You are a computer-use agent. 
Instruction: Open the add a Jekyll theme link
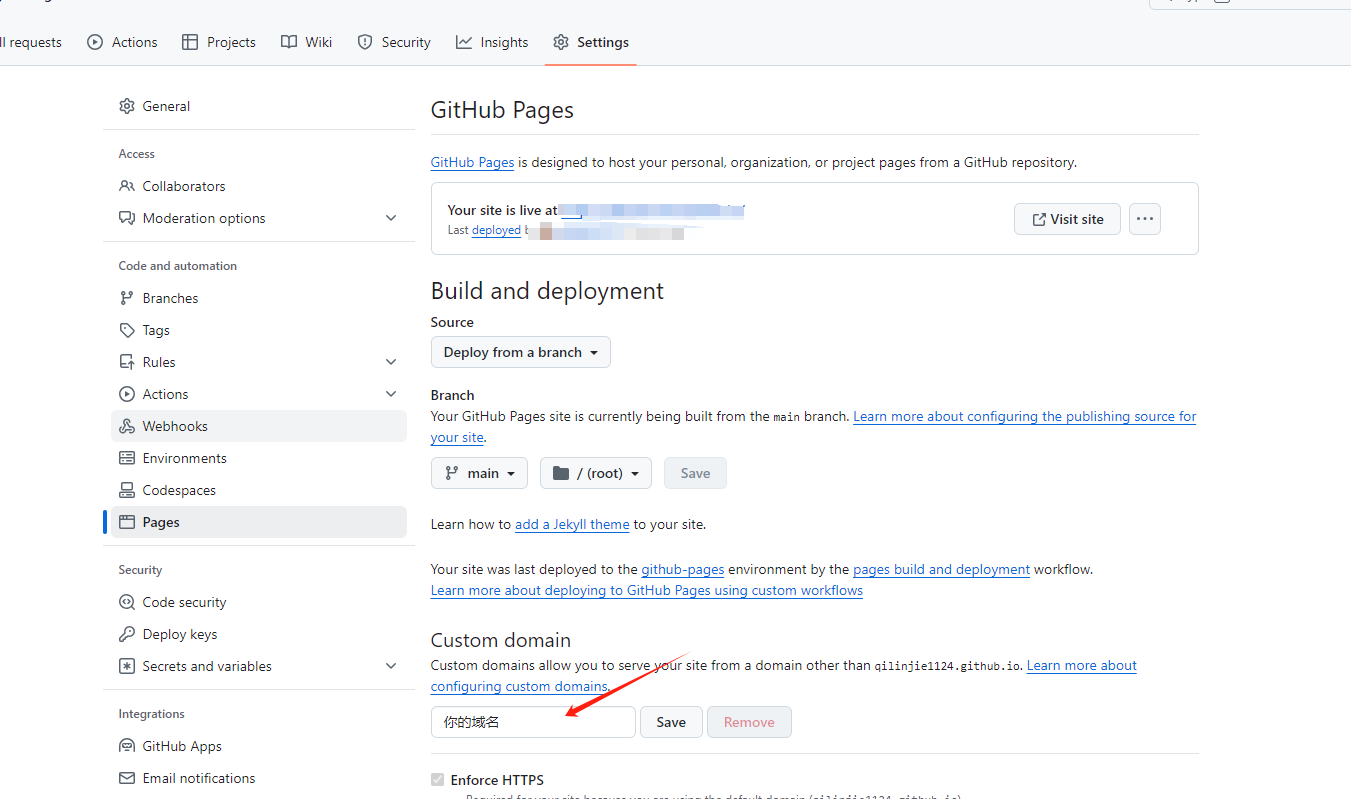coord(572,524)
